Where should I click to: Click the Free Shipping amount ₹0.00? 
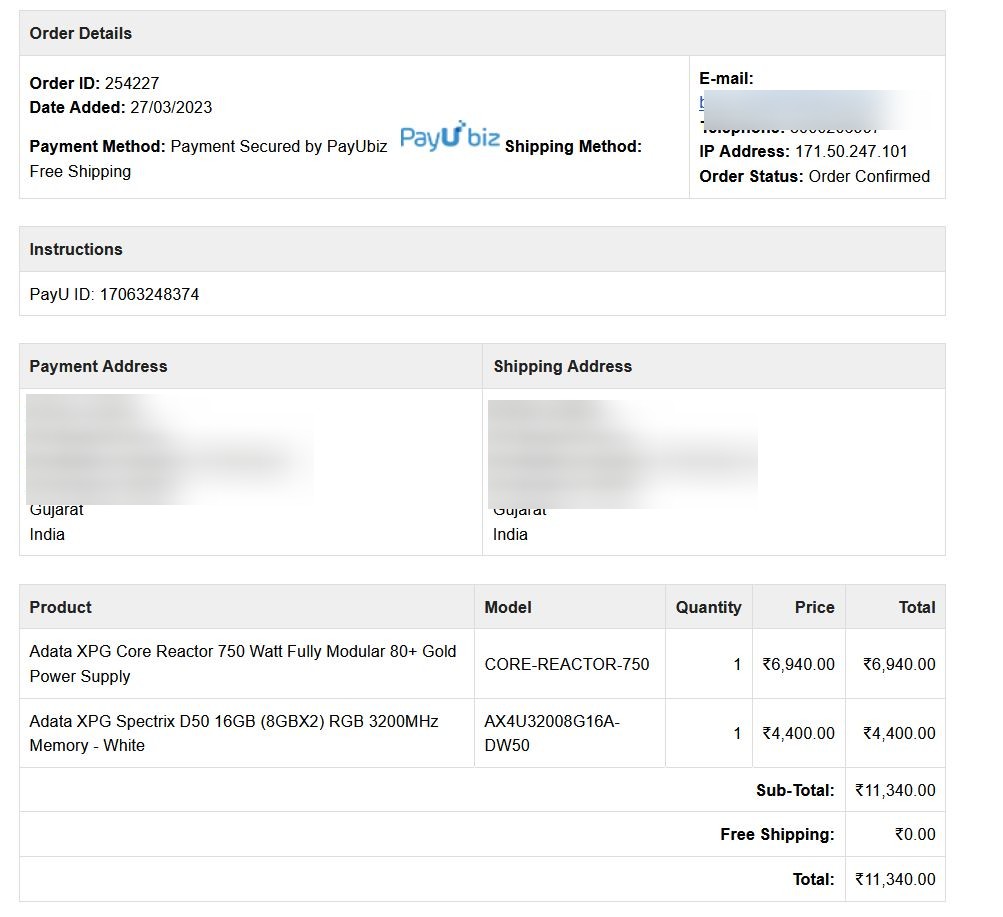915,835
